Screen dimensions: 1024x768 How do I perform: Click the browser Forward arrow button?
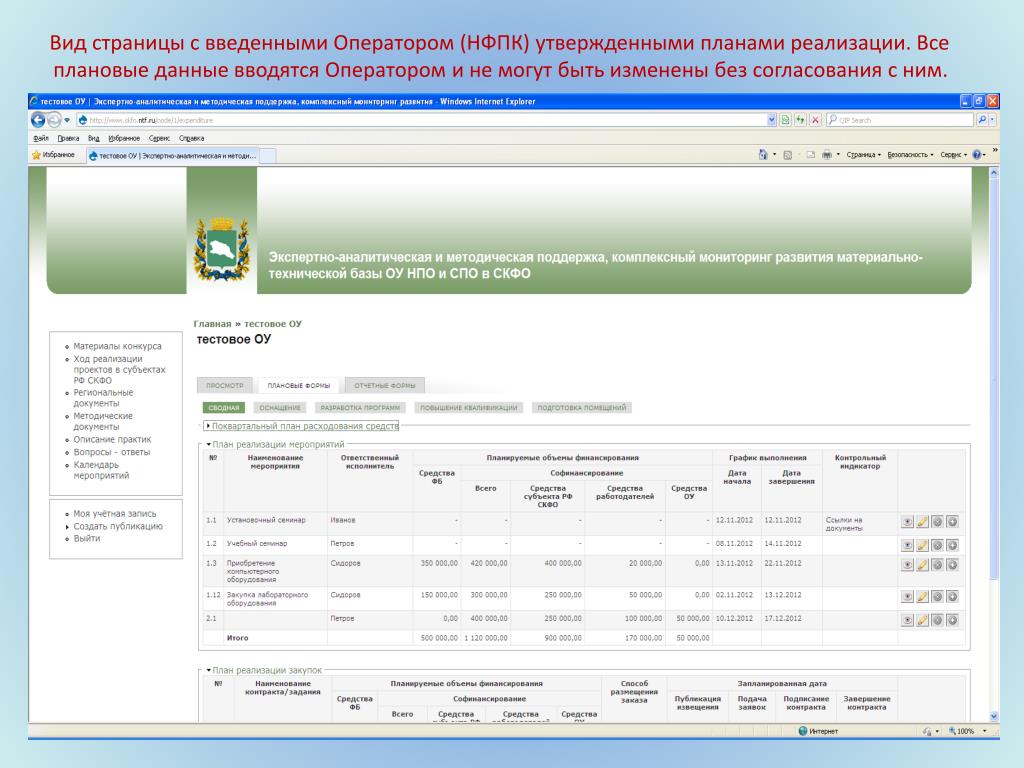(x=54, y=120)
